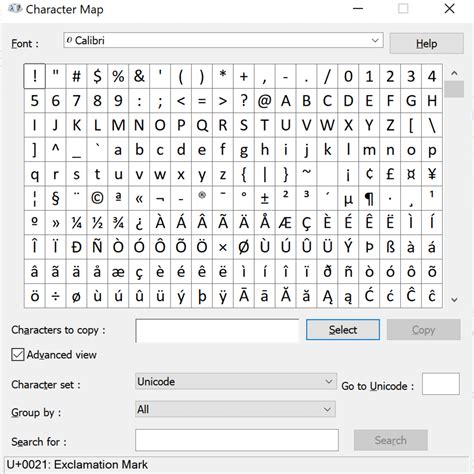Select the sharp s ß character

click(390, 247)
